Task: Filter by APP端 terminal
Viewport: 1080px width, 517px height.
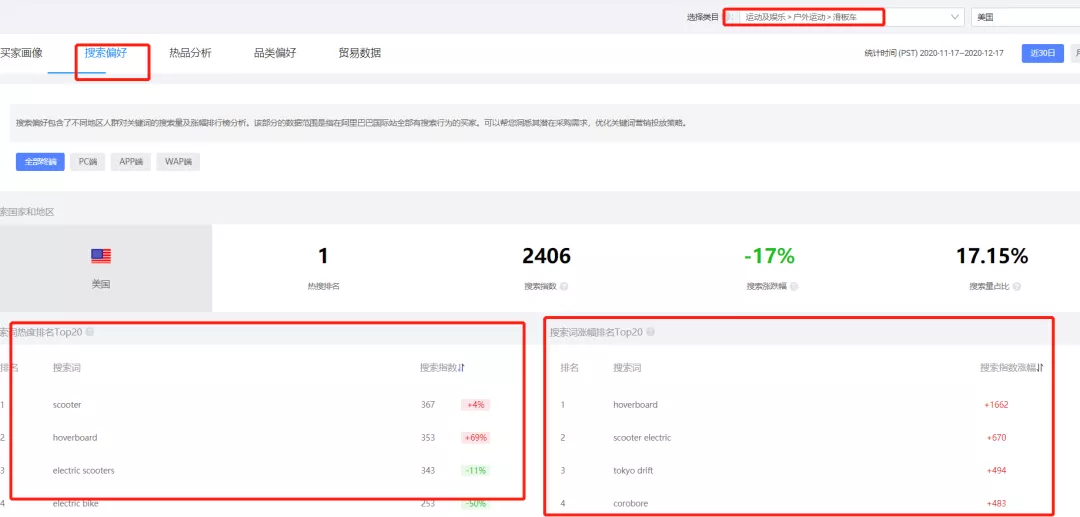Action: (x=130, y=162)
